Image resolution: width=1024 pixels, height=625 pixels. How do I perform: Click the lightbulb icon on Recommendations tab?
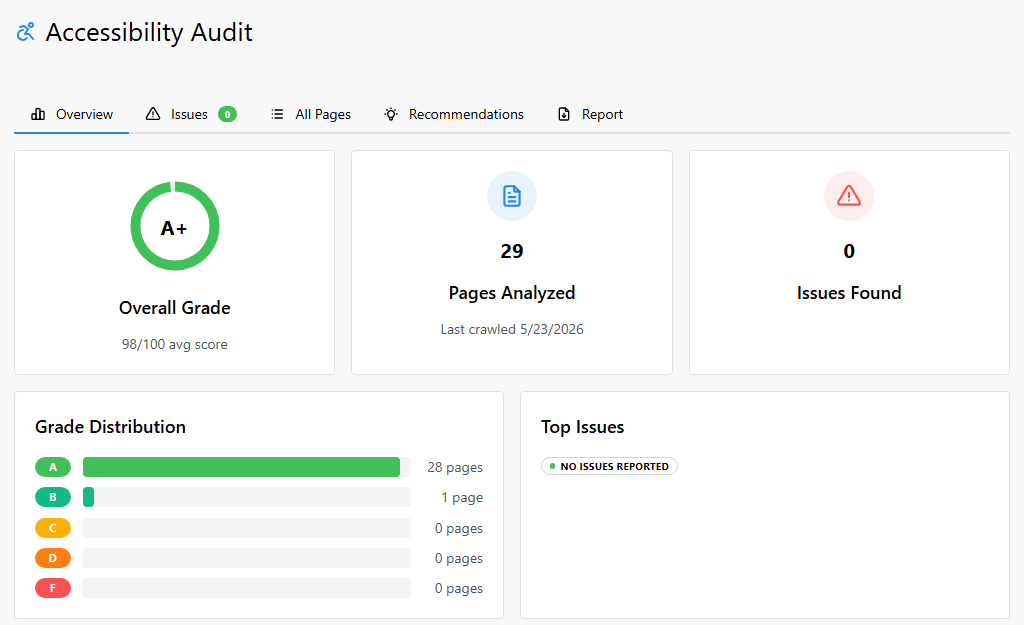point(391,114)
